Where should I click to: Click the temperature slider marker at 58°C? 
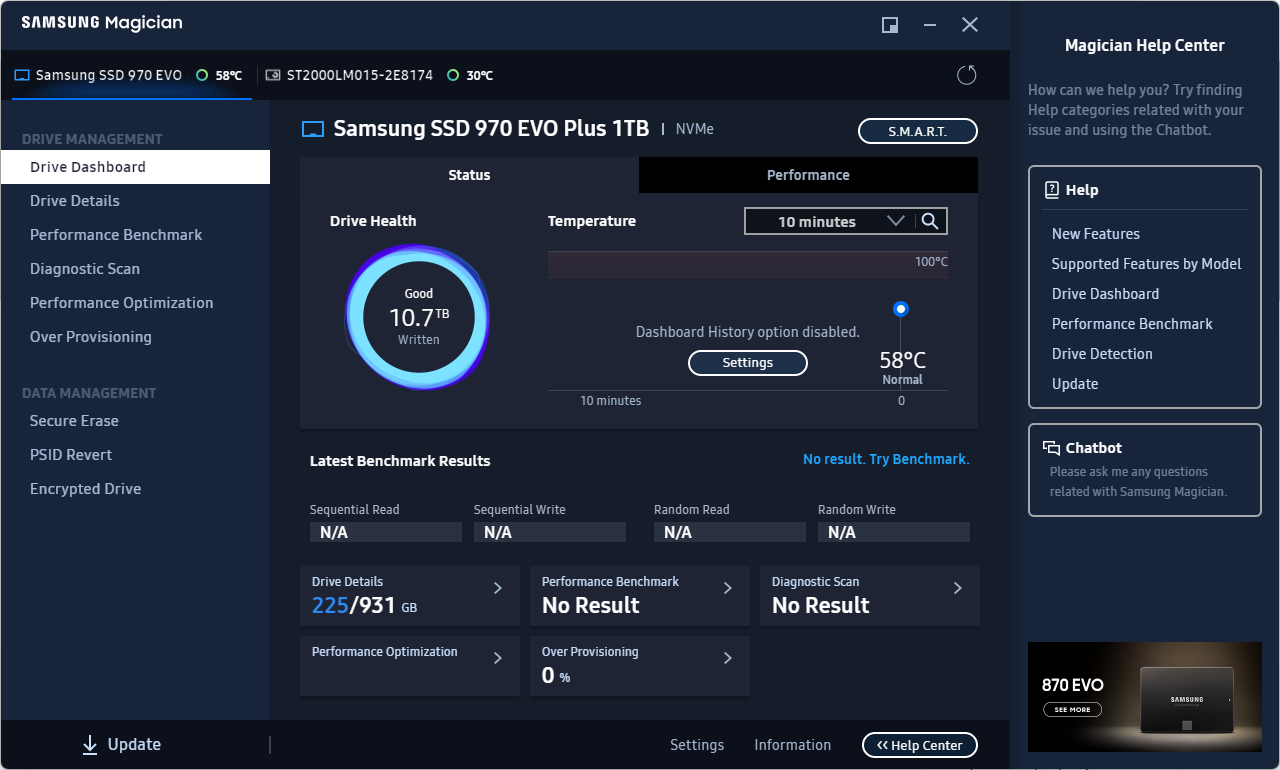click(901, 308)
